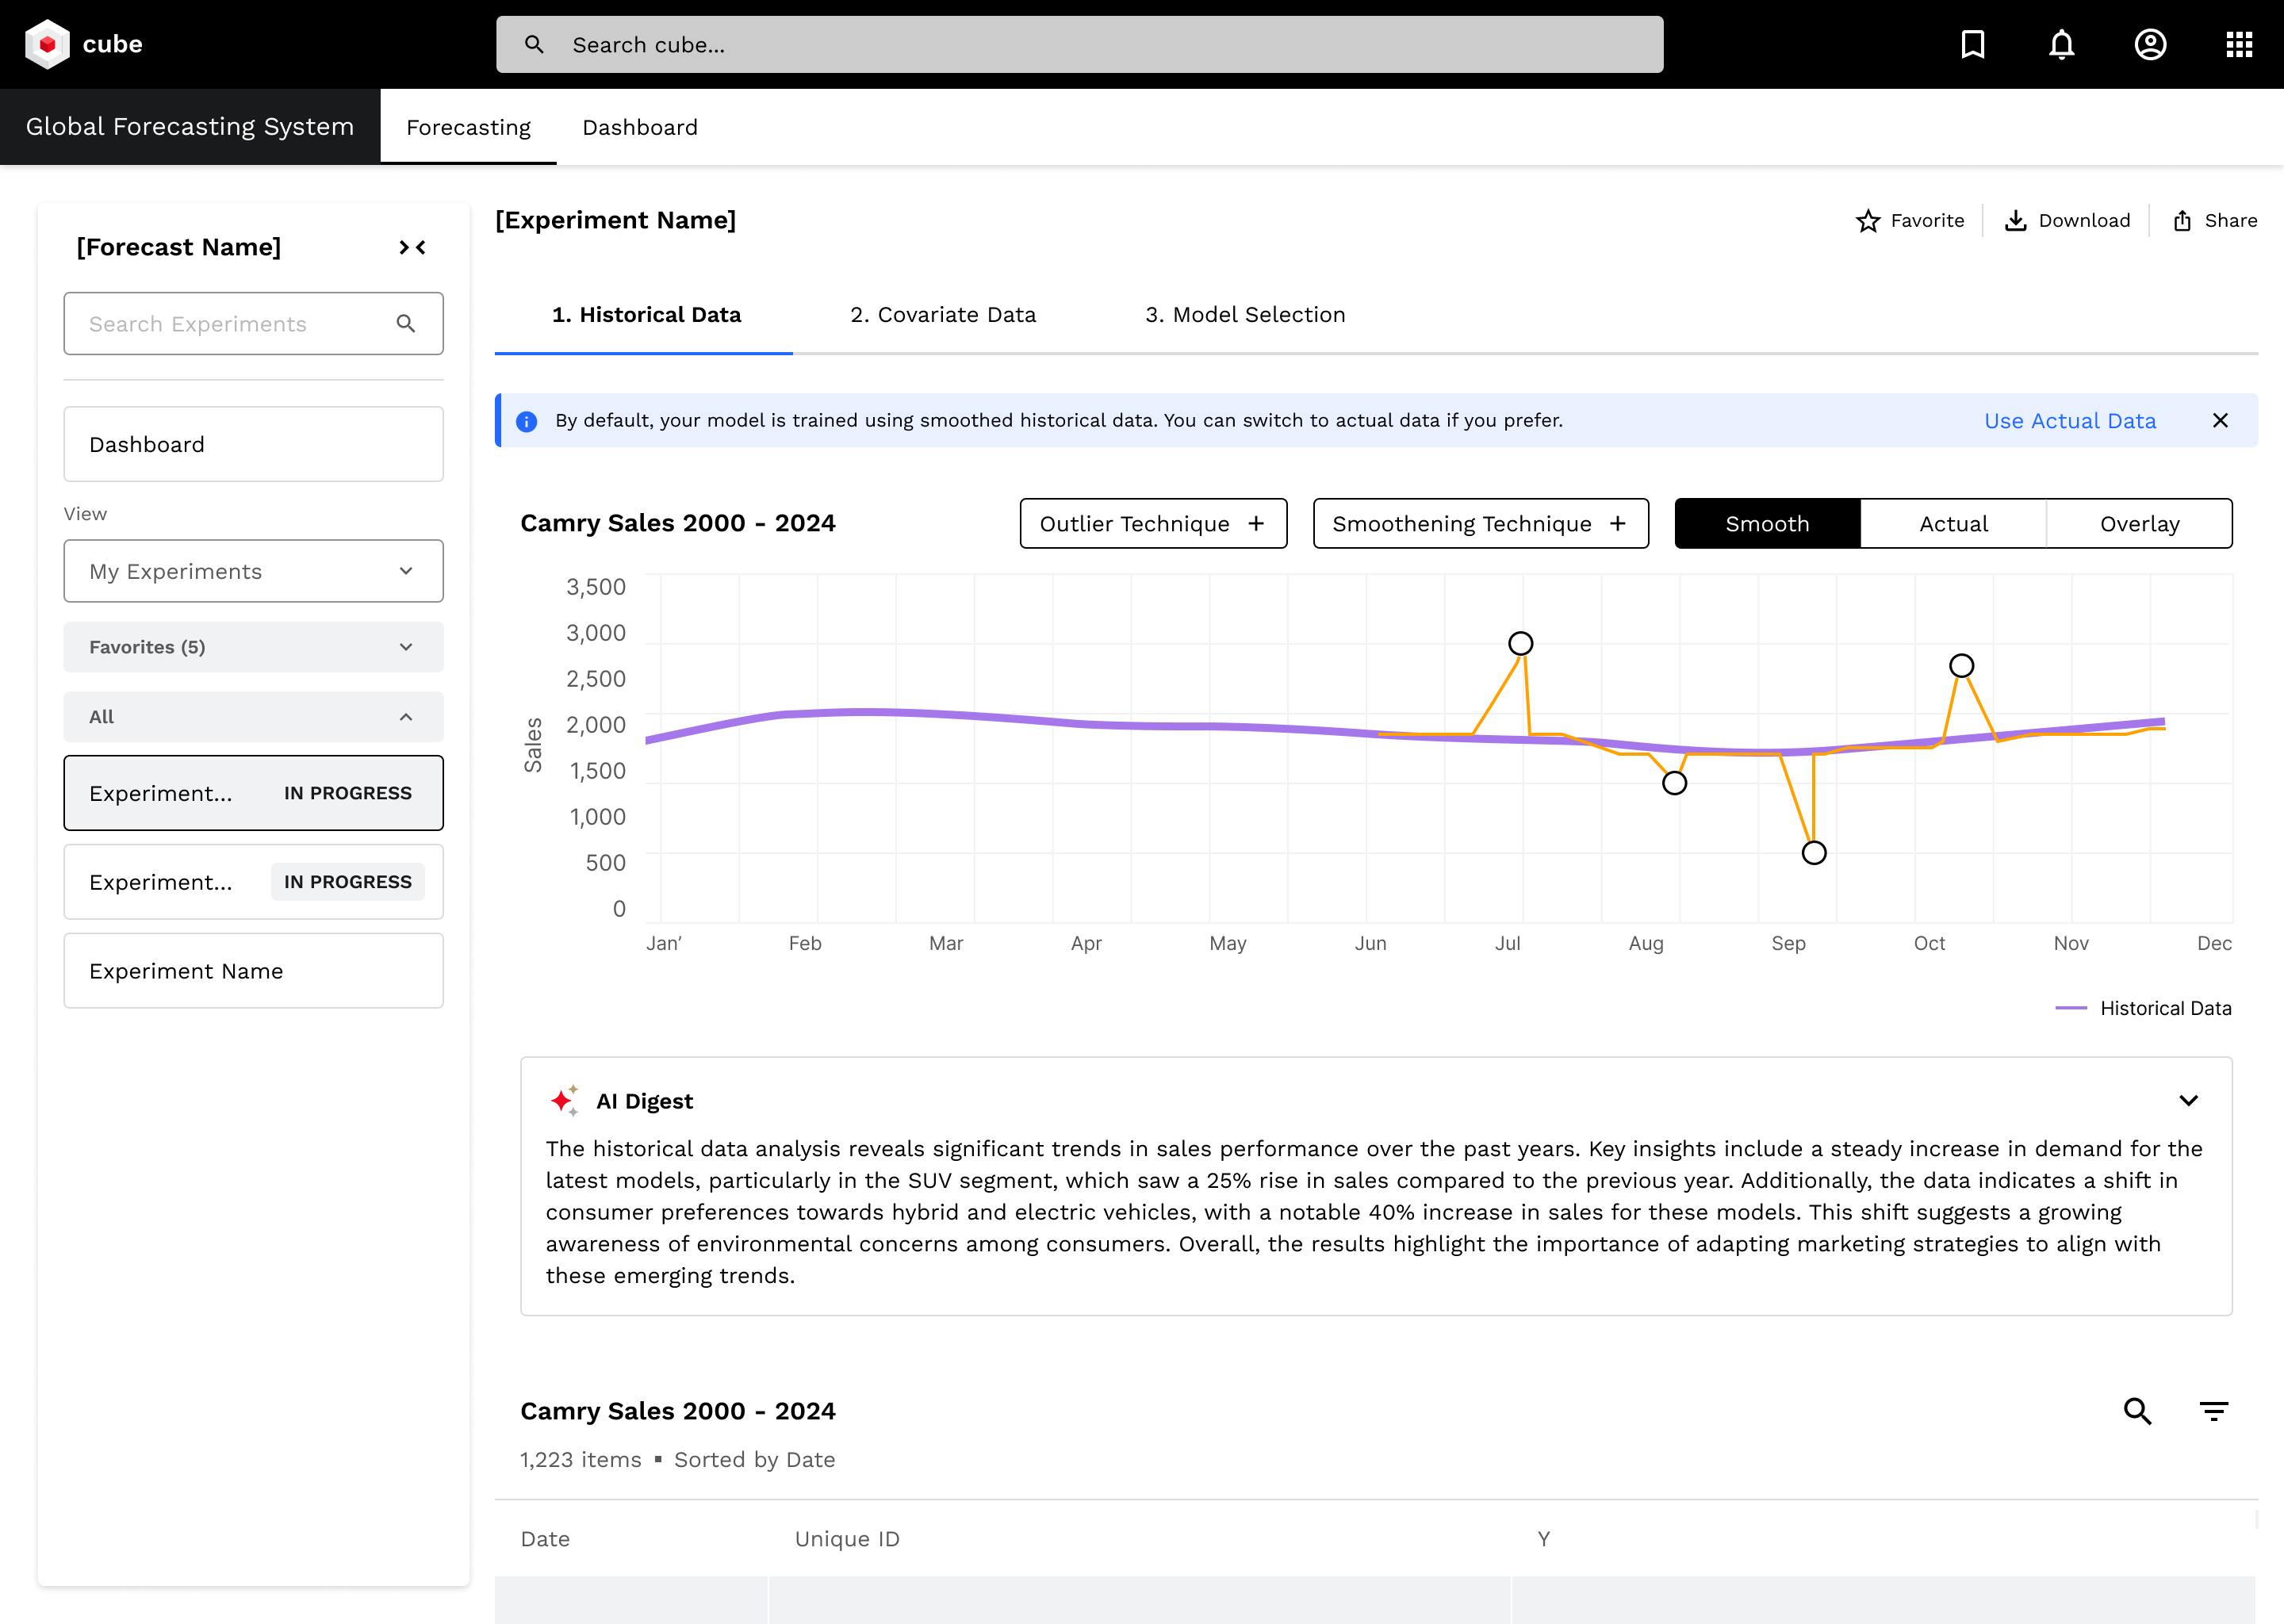Open the apps grid launcher
This screenshot has height=1624, width=2284.
point(2239,44)
